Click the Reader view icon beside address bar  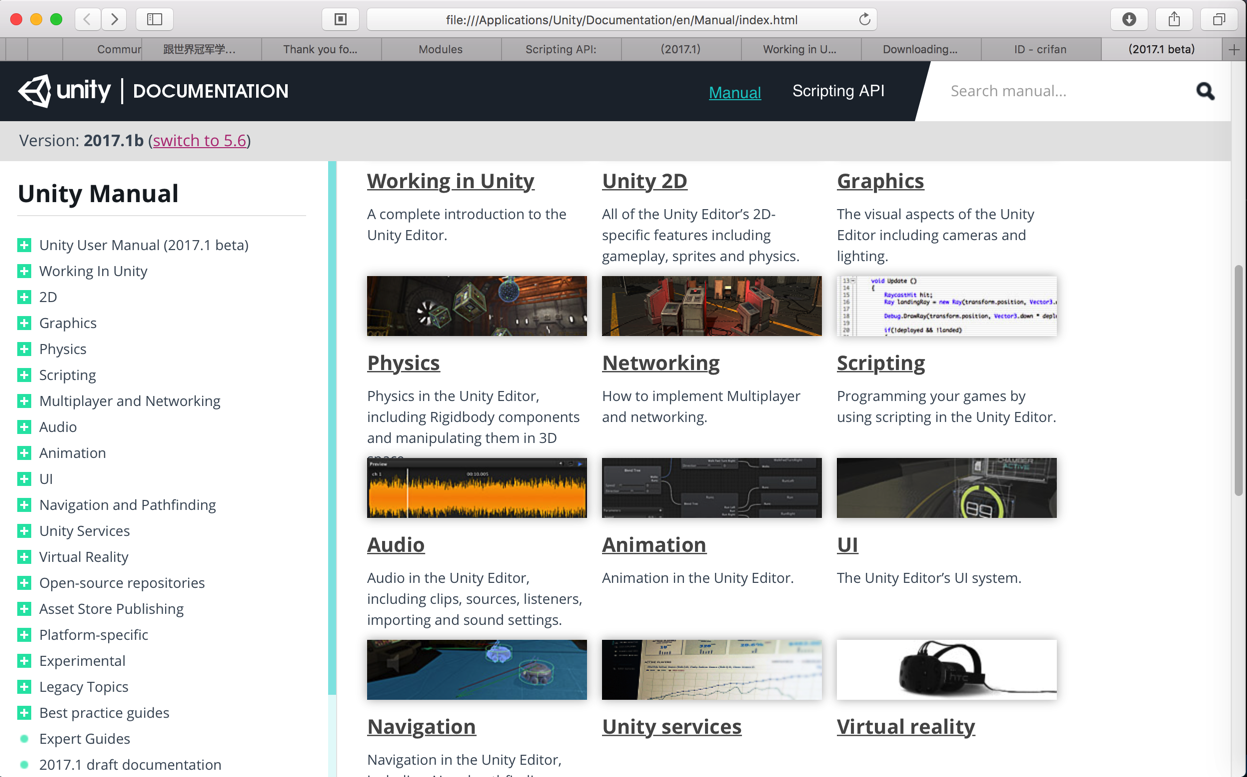(x=341, y=19)
